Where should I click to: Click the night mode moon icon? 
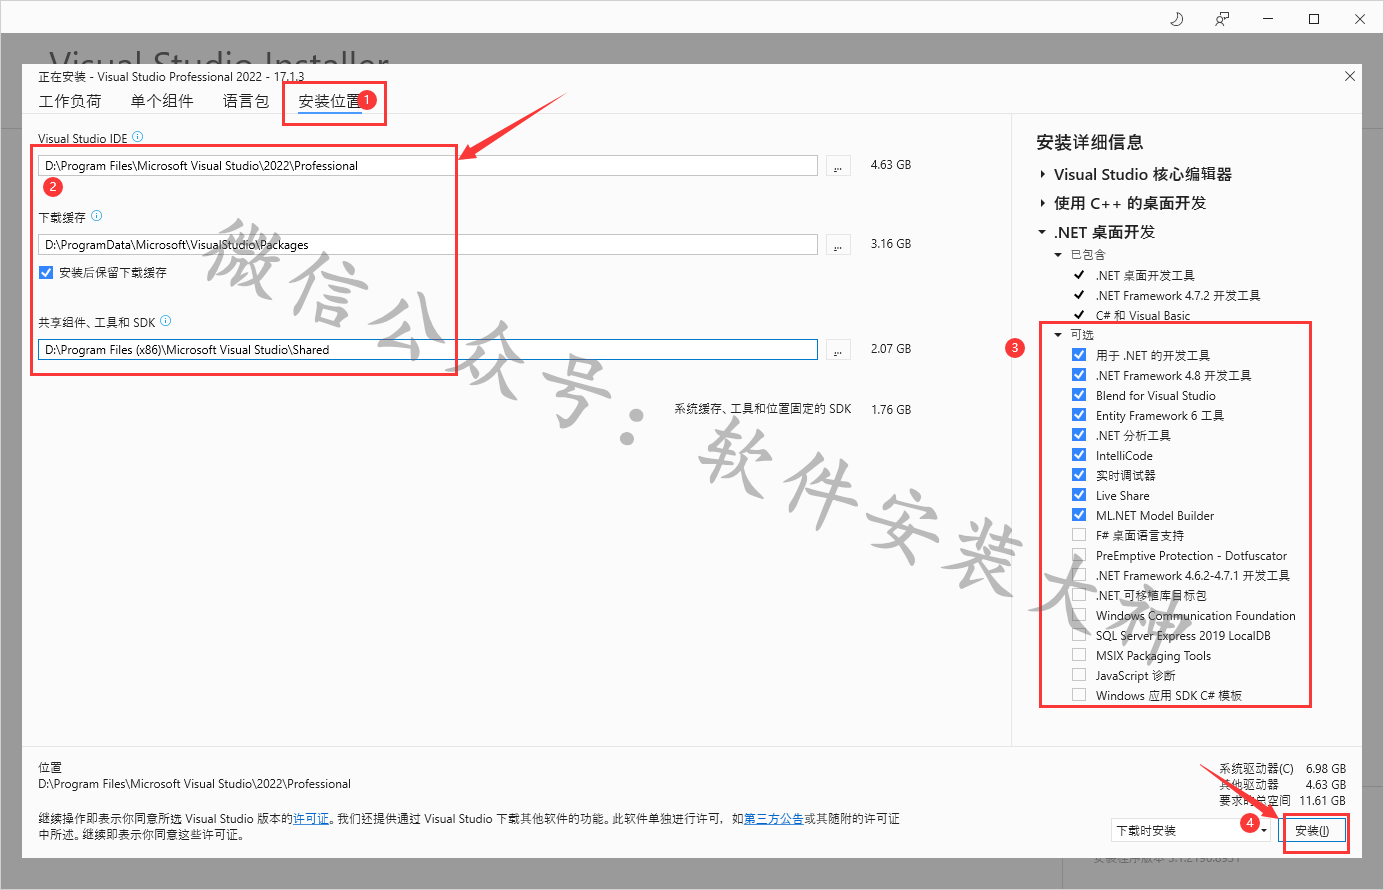1177,19
